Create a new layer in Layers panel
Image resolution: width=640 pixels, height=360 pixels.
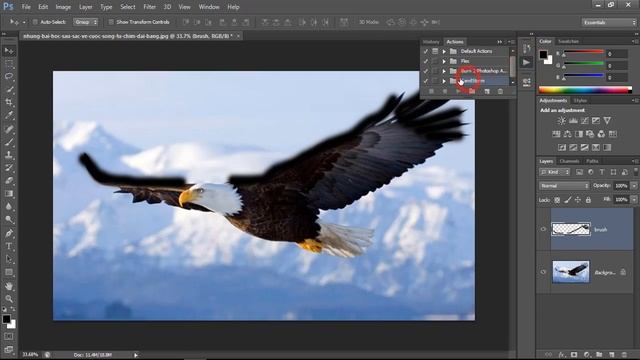click(x=611, y=355)
